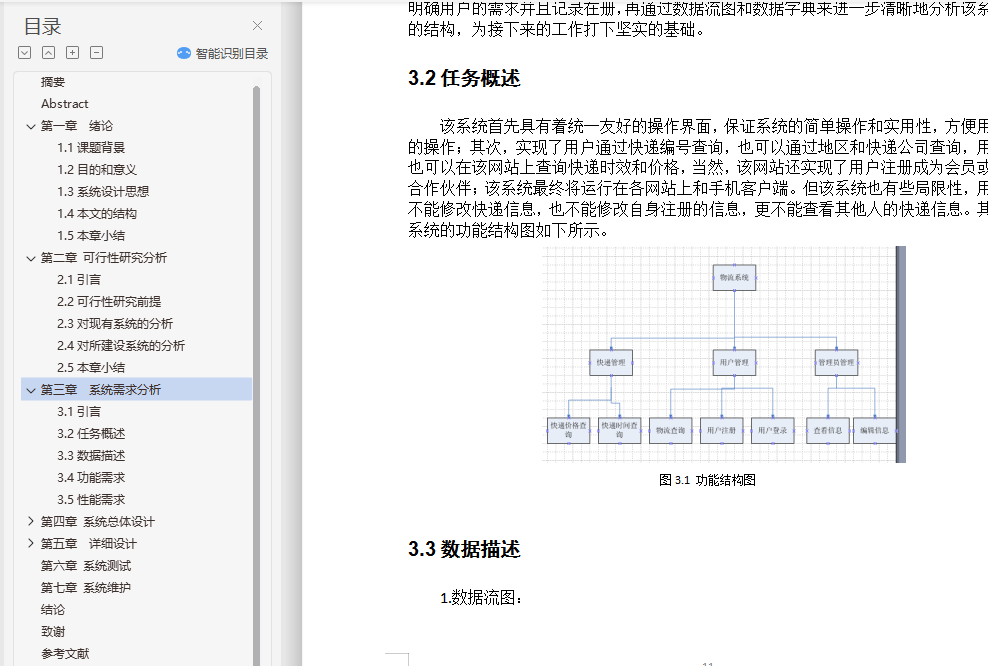The image size is (988, 666).
Task: Click the 智能识别目录 cloud icon
Action: 183,54
